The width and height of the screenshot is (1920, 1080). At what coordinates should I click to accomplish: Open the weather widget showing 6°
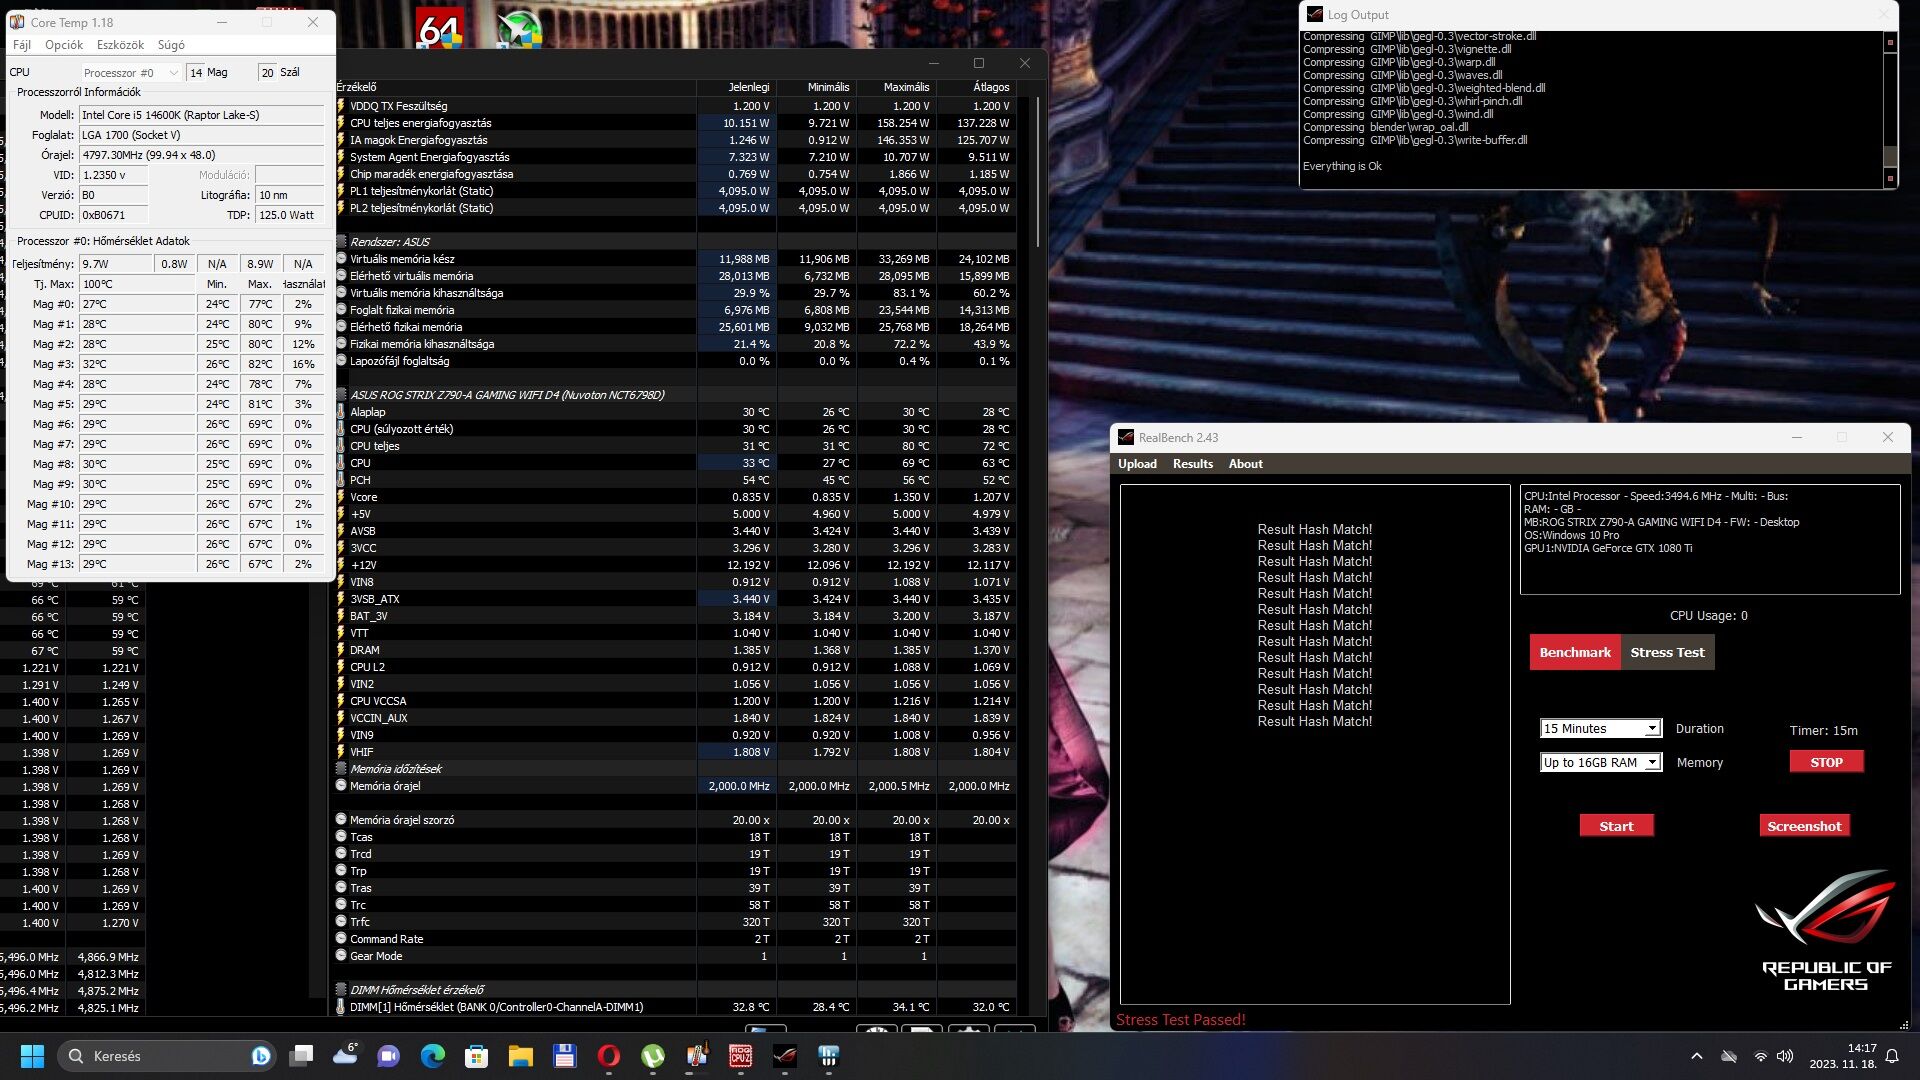pyautogui.click(x=346, y=1055)
